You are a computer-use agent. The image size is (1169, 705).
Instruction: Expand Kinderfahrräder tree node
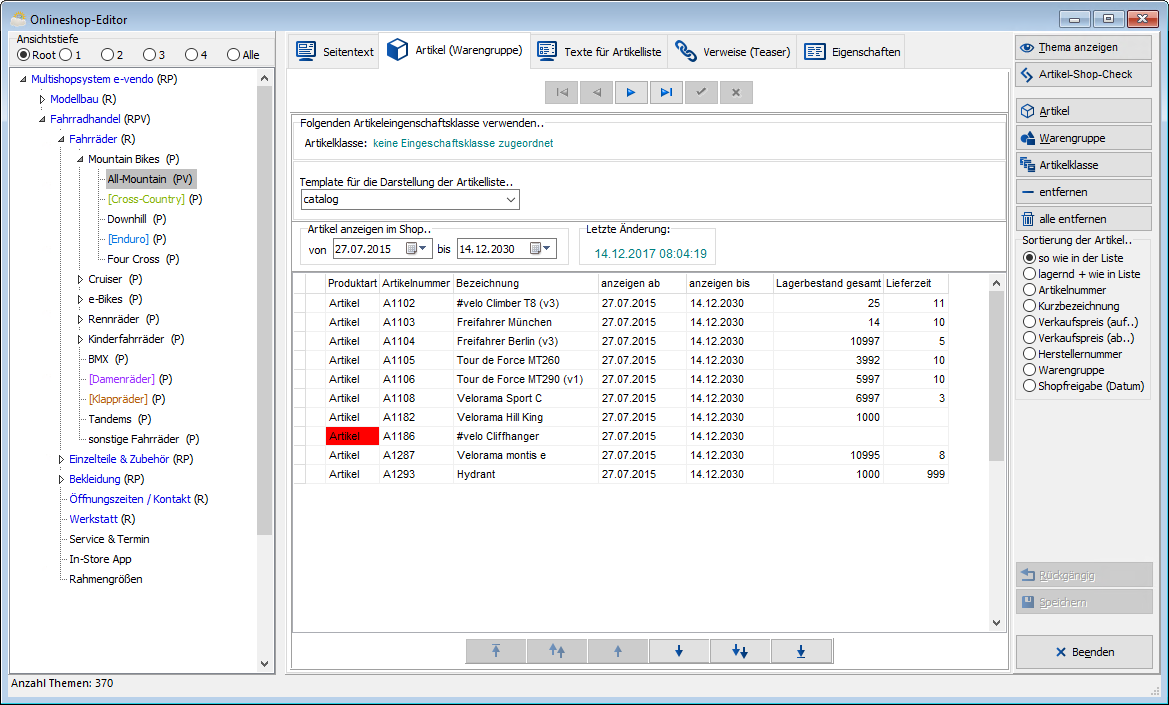tap(81, 339)
